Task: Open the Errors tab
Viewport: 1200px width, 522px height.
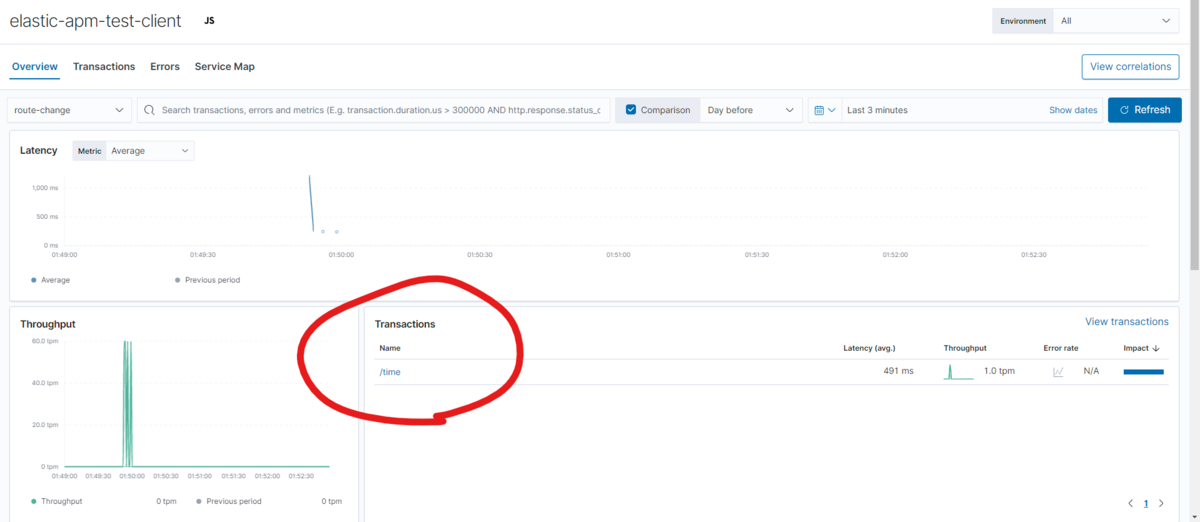Action: [x=165, y=67]
